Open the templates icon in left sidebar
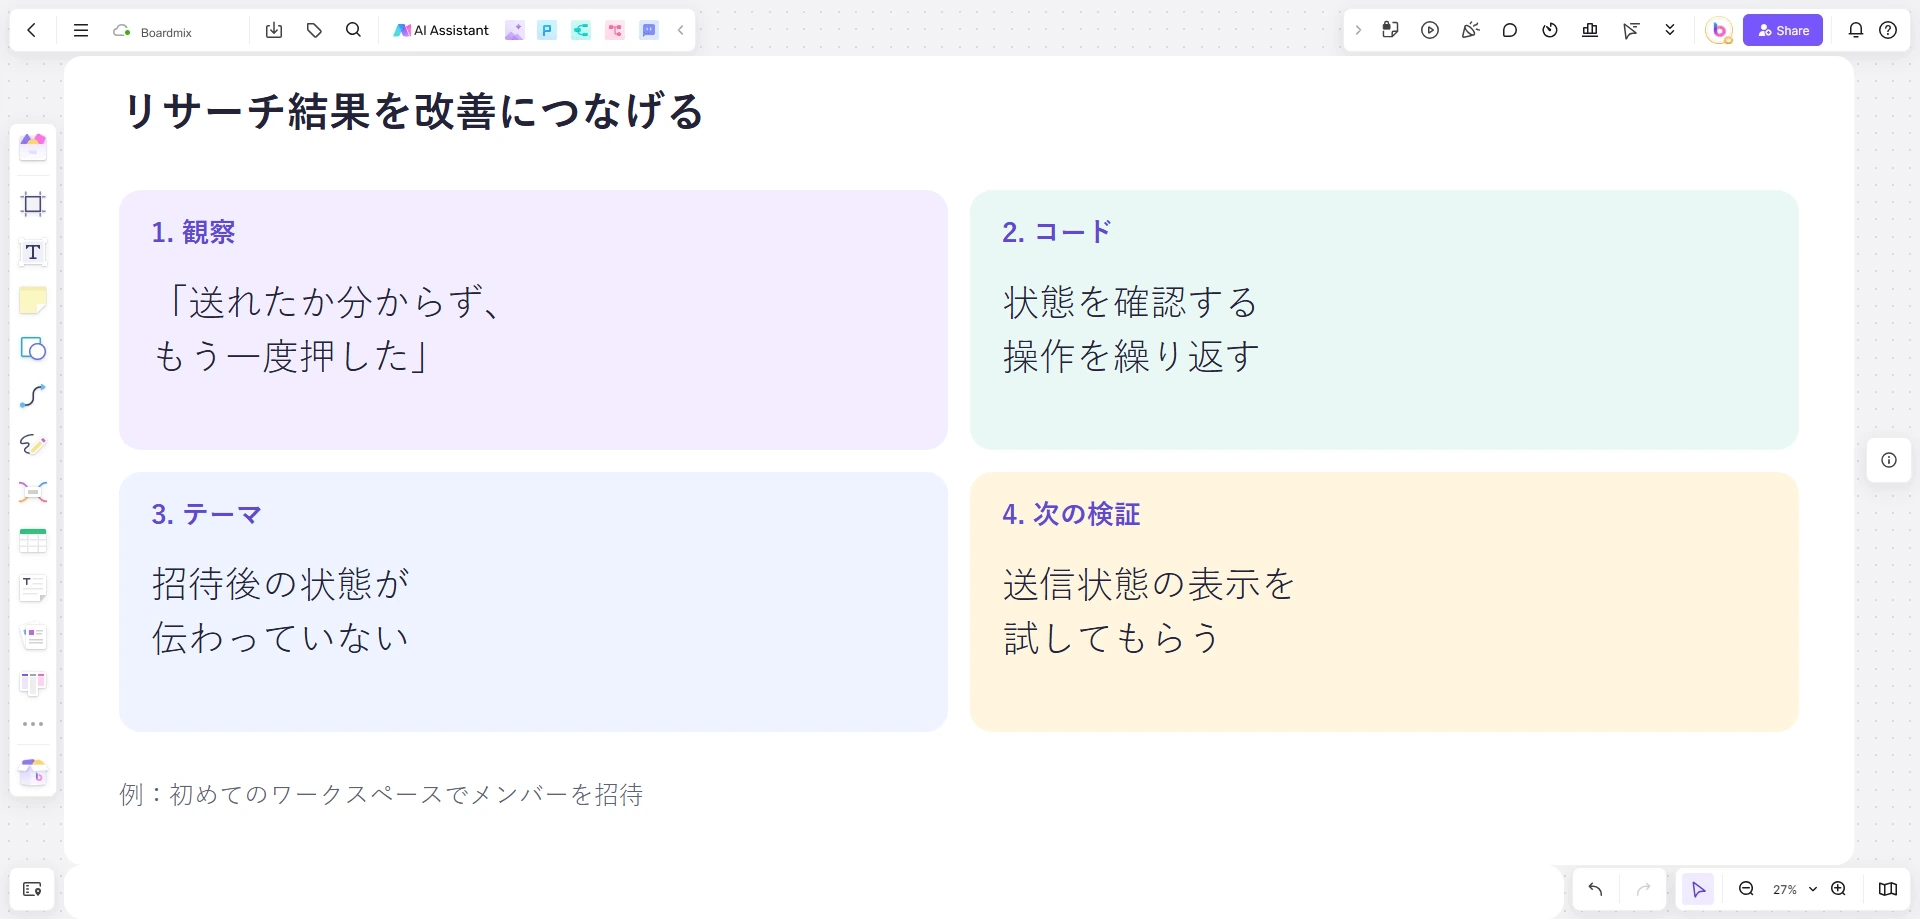The height and width of the screenshot is (919, 1920). (x=33, y=147)
